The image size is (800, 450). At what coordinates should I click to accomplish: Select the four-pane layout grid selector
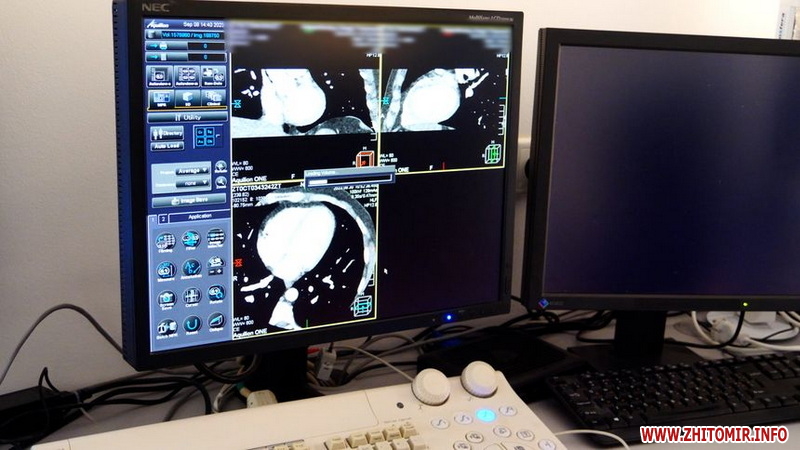205,137
